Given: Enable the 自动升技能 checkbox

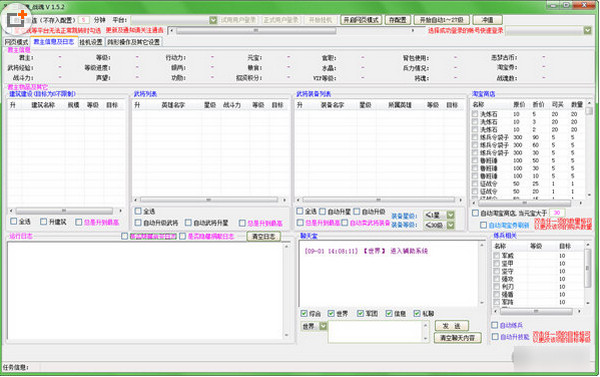Looking at the screenshot, I should pyautogui.click(x=495, y=336).
